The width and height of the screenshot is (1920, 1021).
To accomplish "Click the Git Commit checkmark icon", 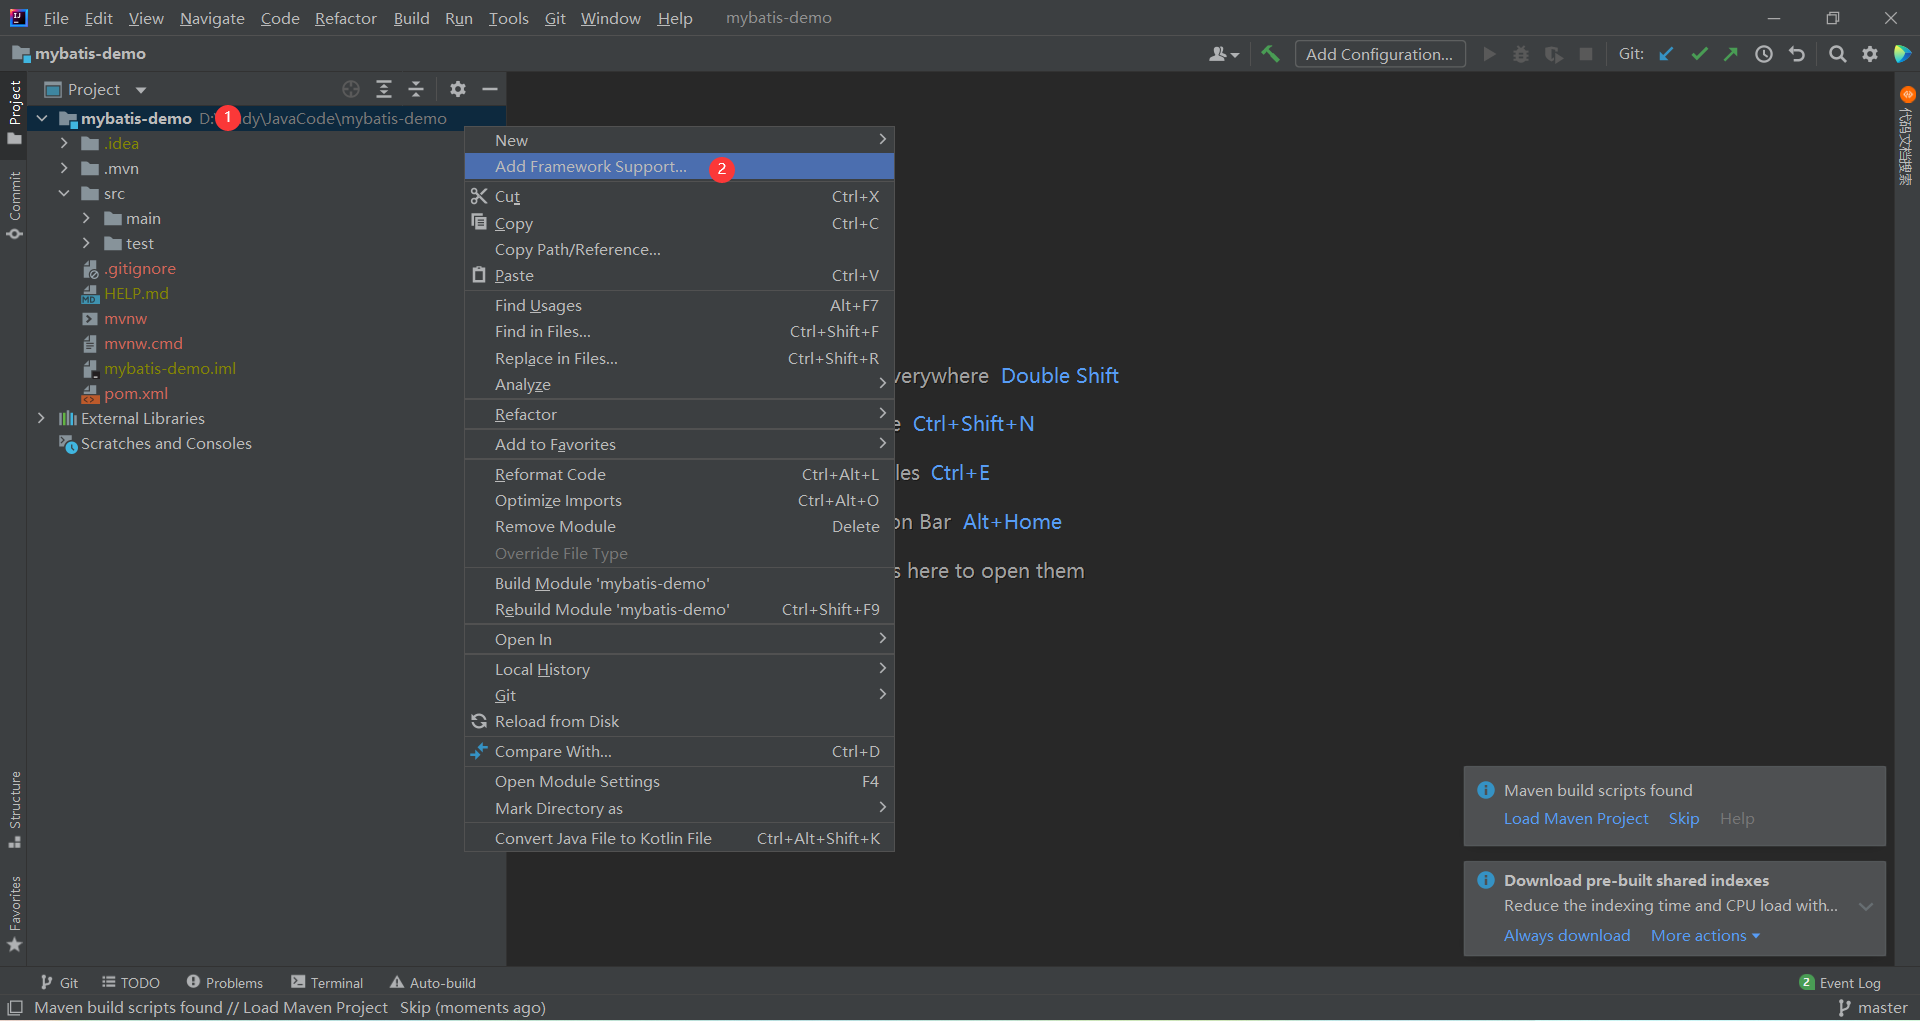I will coord(1699,54).
